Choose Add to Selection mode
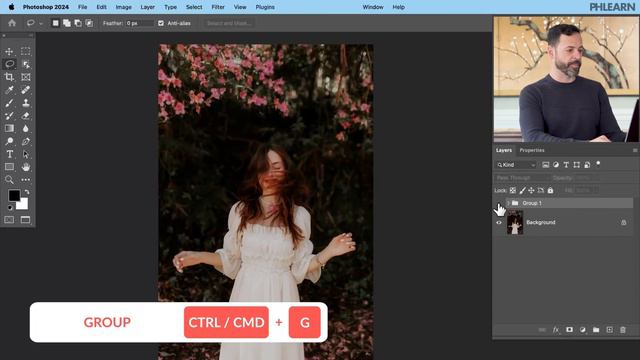 coord(67,23)
